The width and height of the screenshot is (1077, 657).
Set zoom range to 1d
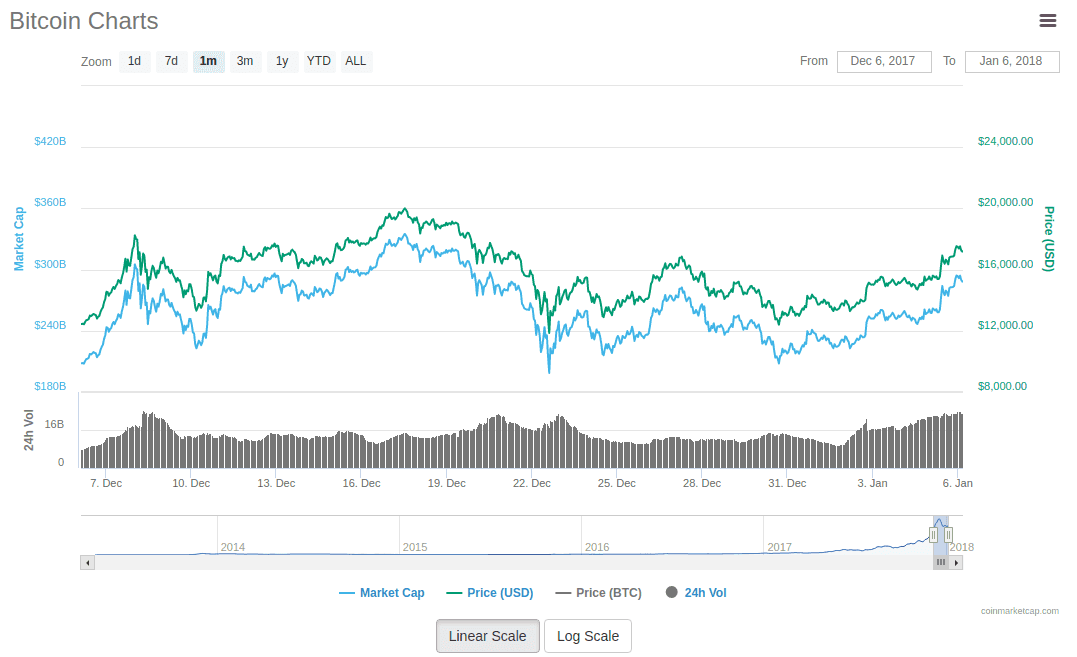134,62
